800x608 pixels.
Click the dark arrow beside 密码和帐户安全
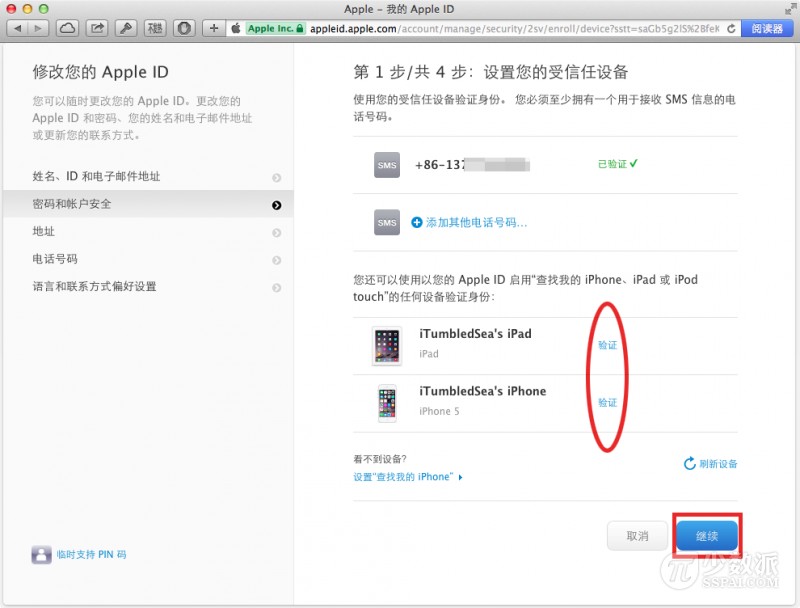coord(277,205)
